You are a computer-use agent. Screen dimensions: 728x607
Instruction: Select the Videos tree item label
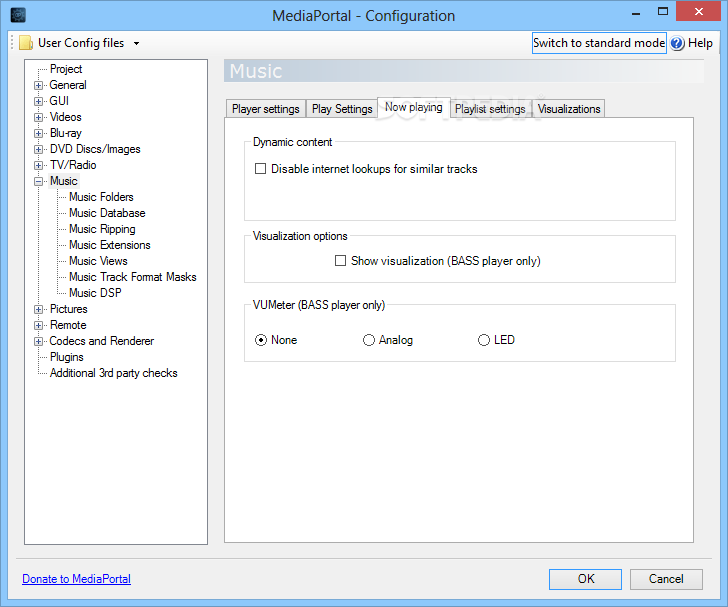point(65,117)
